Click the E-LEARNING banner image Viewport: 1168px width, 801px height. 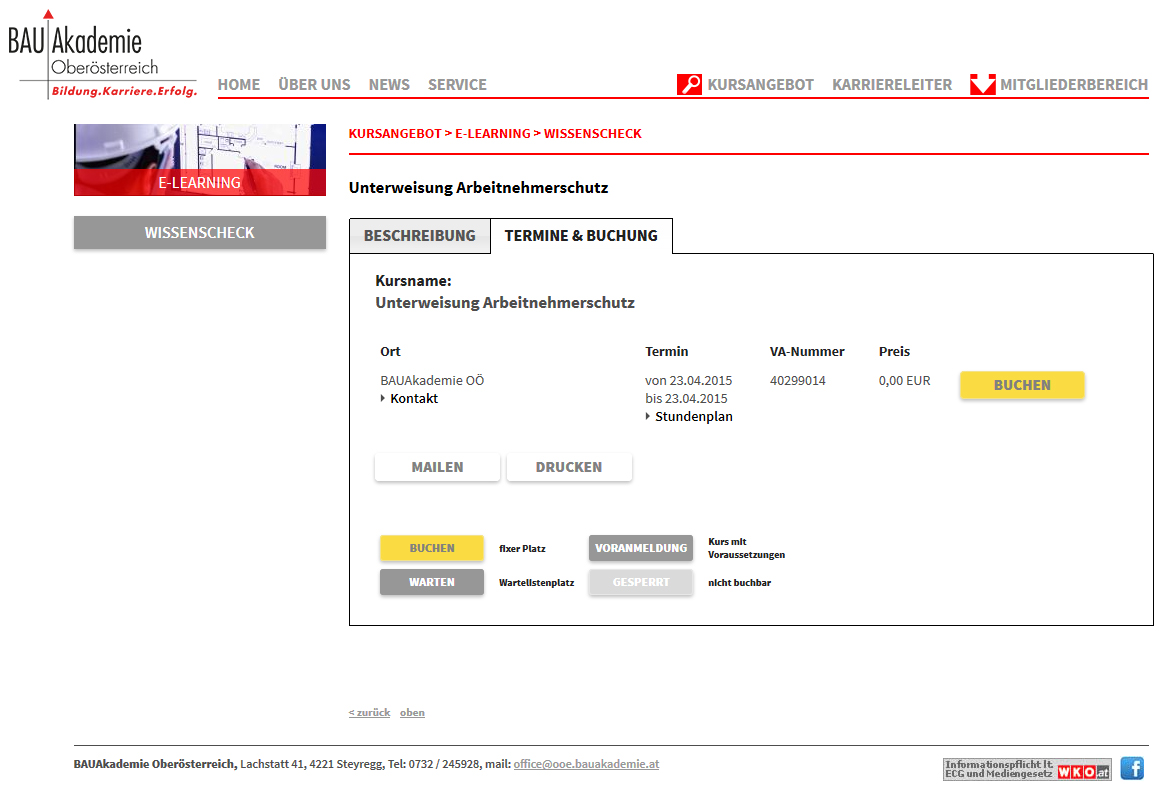200,159
